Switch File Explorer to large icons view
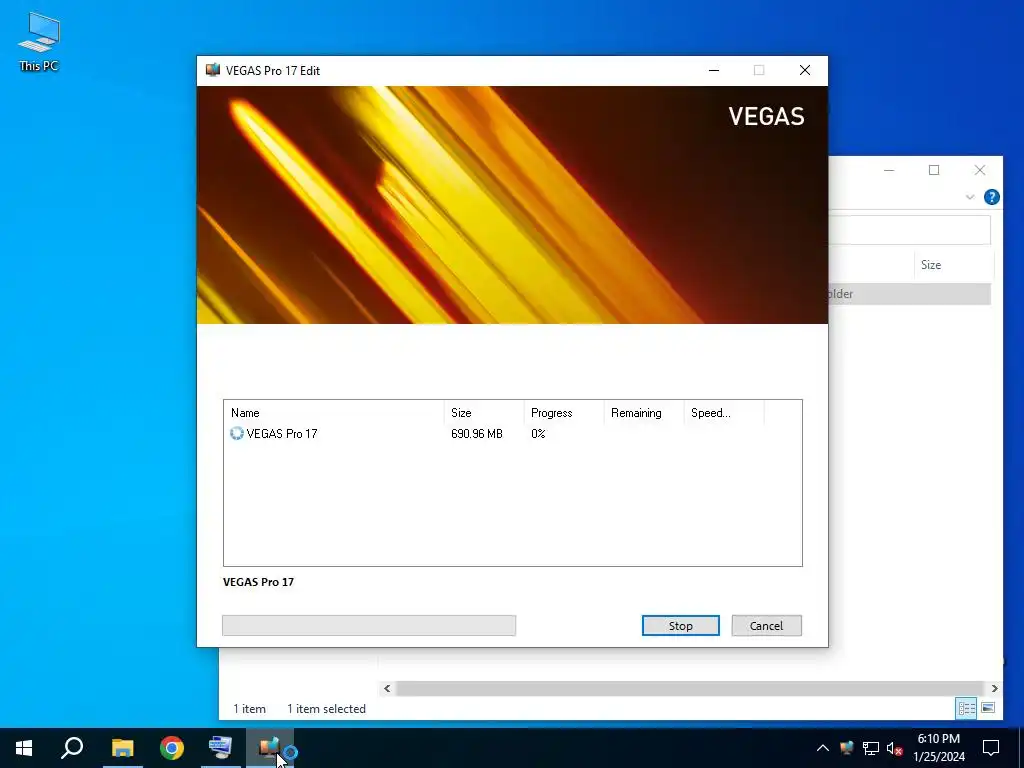 tap(988, 708)
